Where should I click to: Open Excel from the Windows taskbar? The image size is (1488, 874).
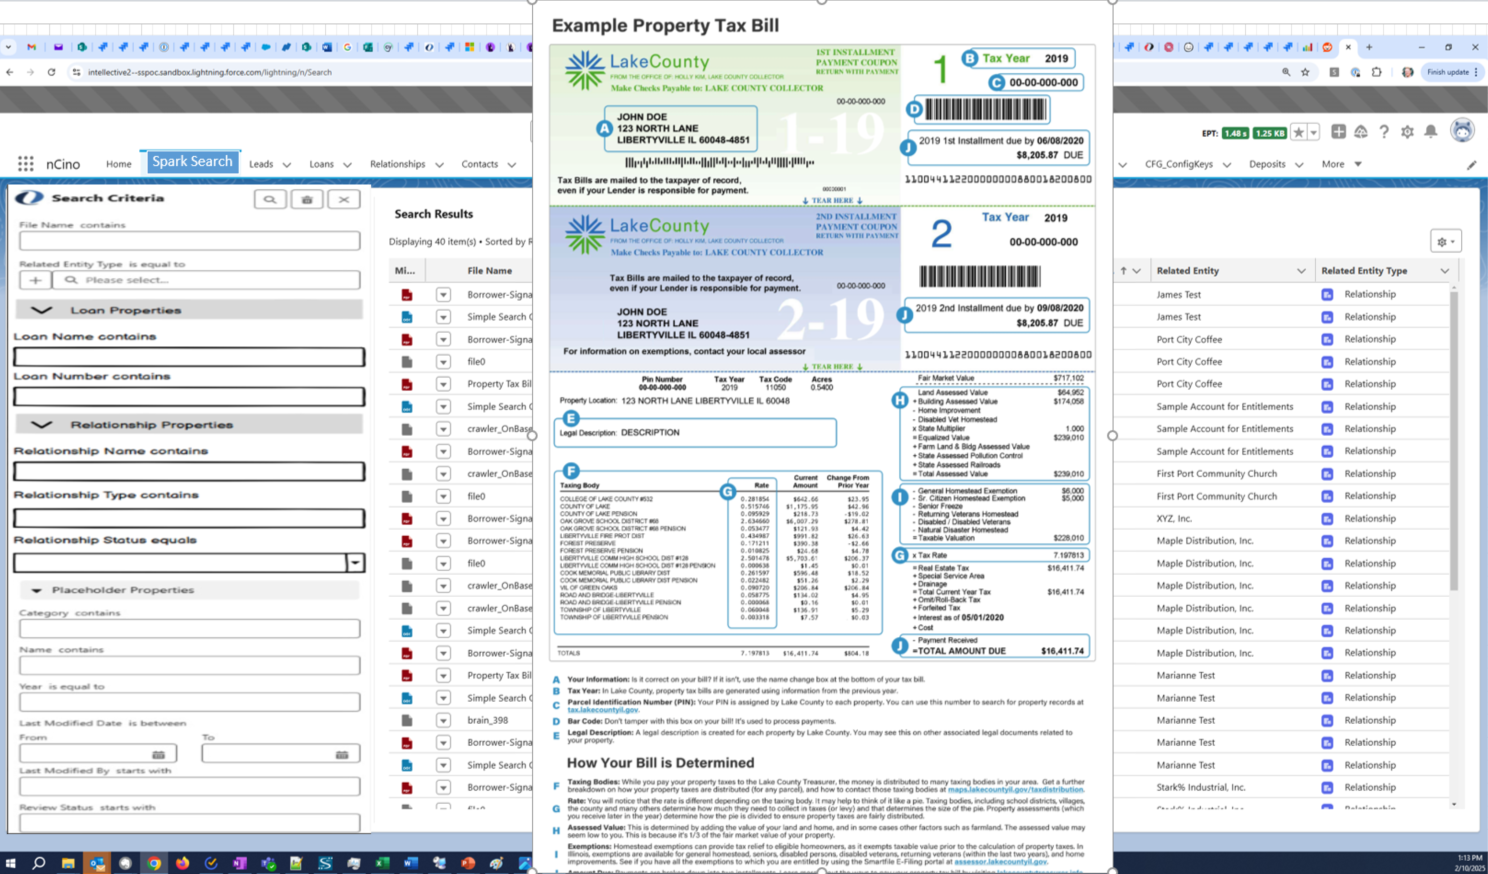click(x=382, y=863)
